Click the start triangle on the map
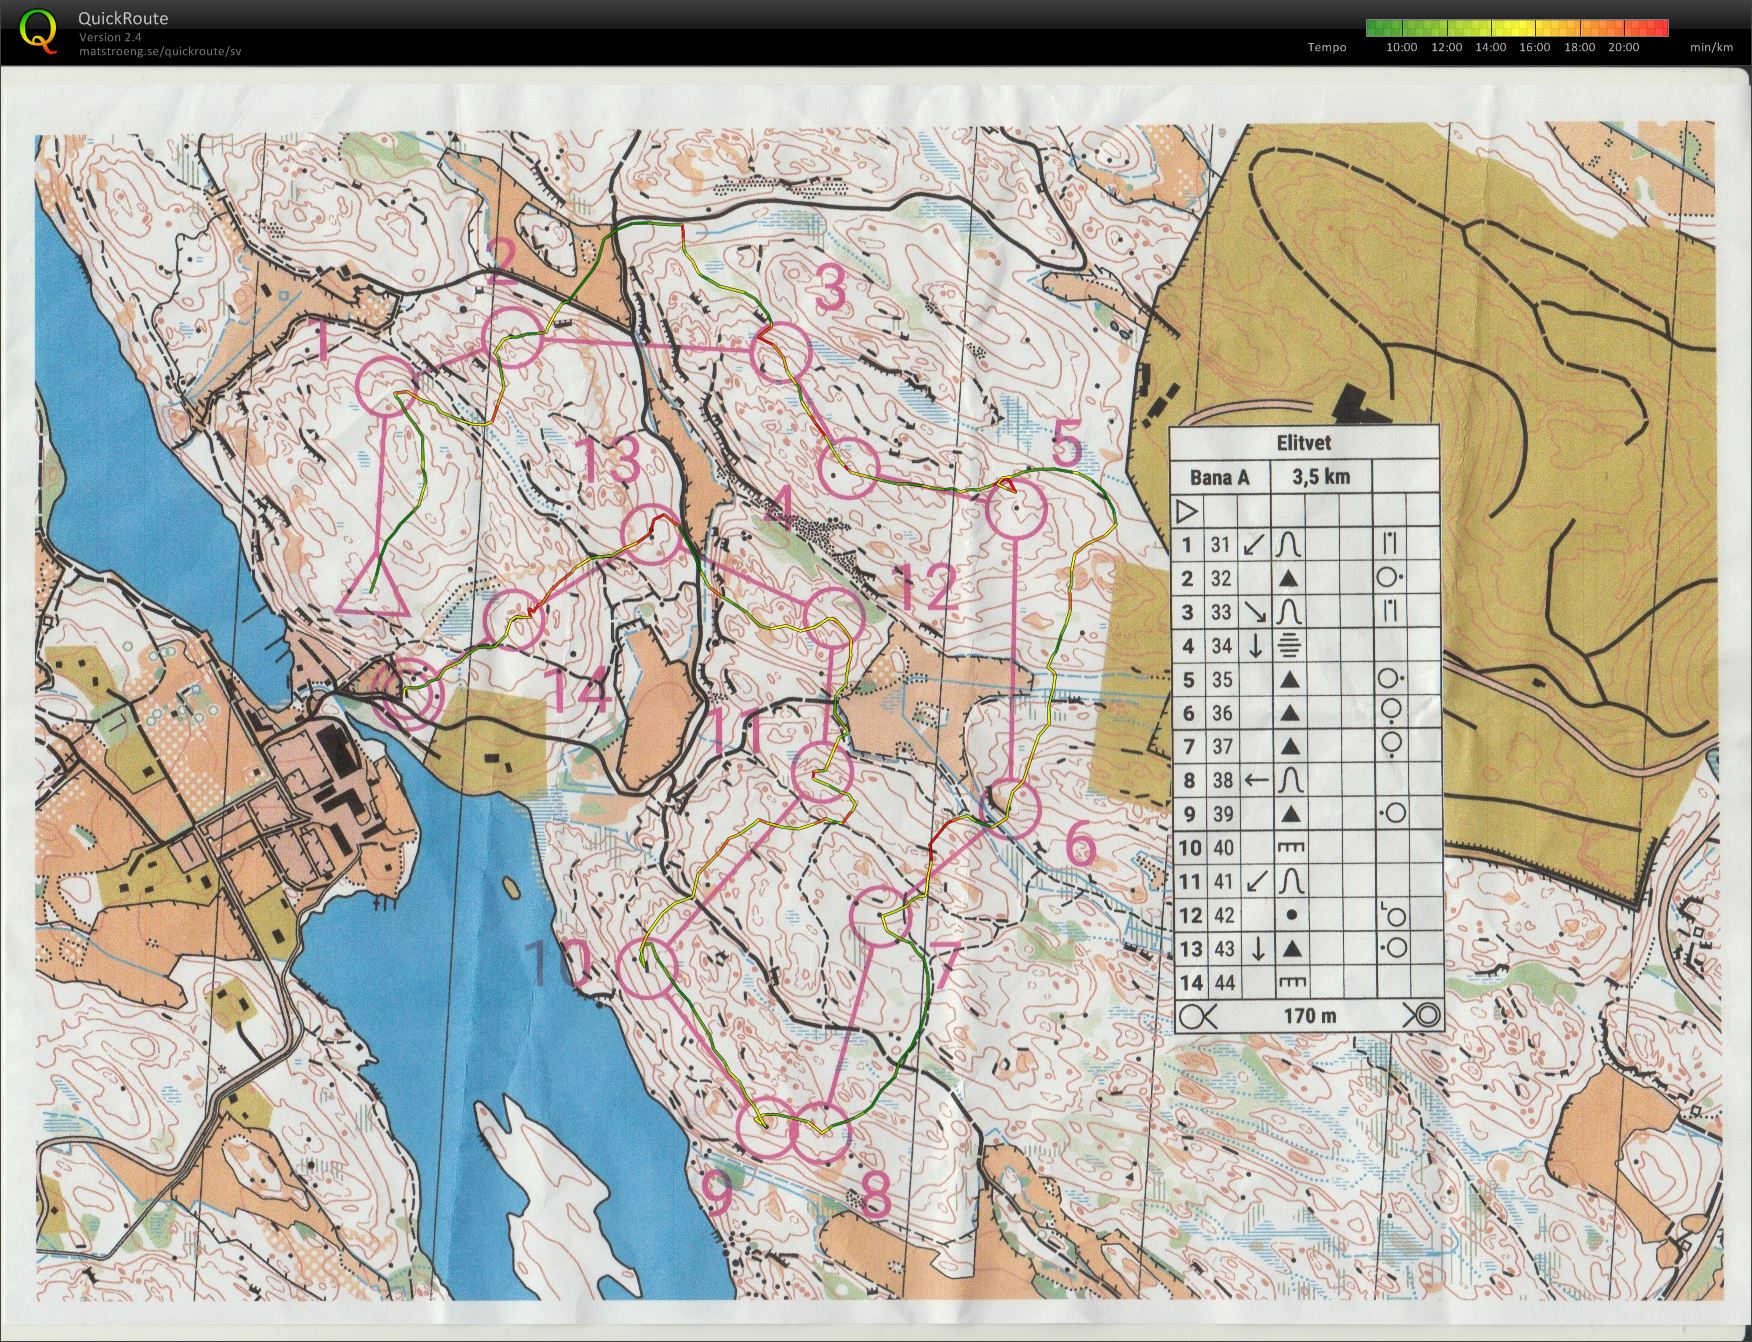The image size is (1752, 1342). 371,589
